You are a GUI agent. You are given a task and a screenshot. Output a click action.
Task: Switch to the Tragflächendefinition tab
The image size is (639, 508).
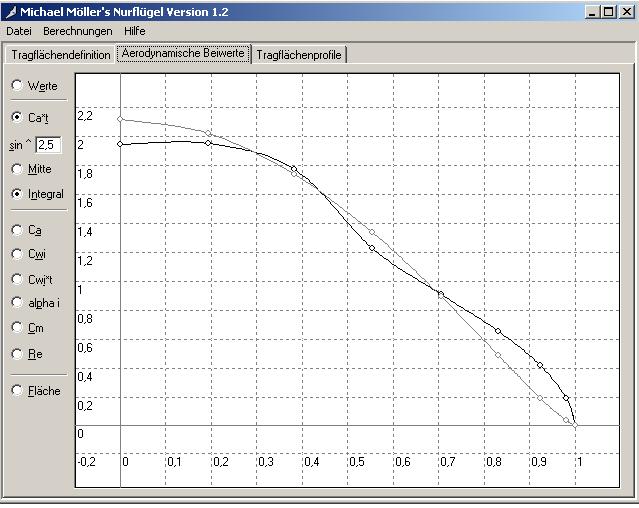[60, 55]
